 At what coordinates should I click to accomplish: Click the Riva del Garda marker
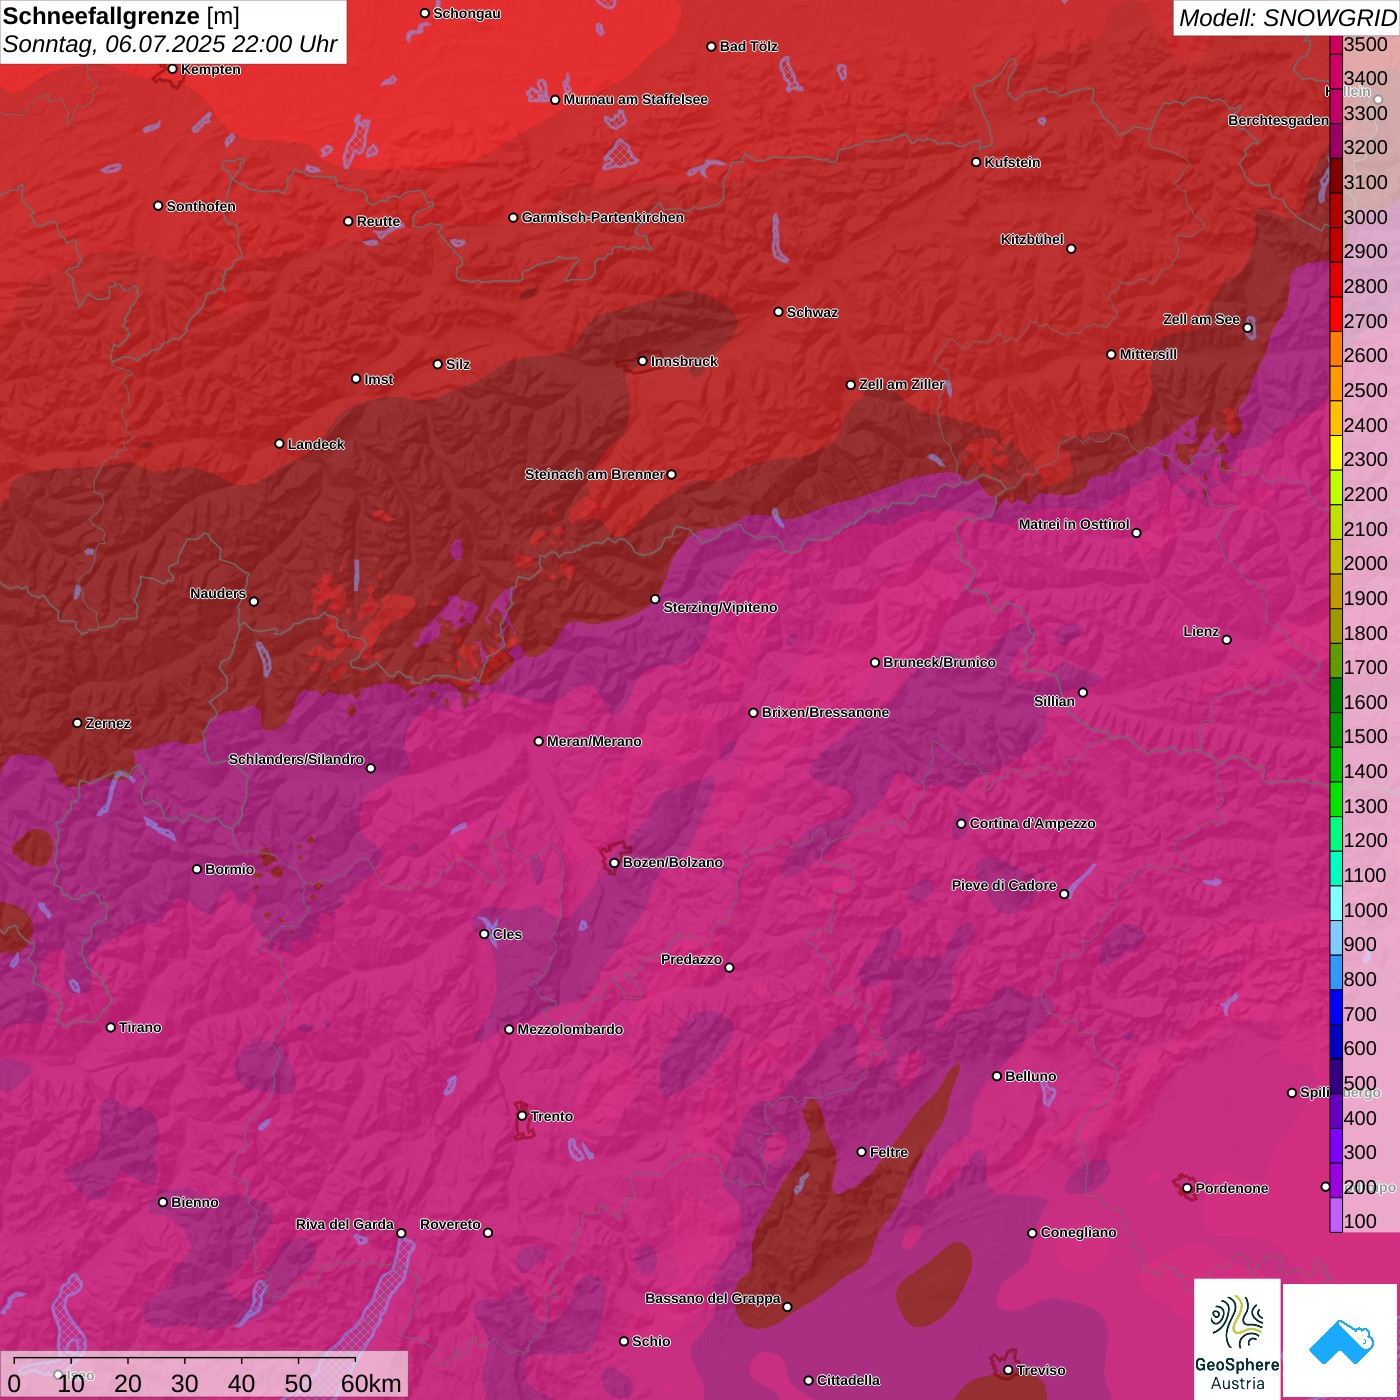401,1233
